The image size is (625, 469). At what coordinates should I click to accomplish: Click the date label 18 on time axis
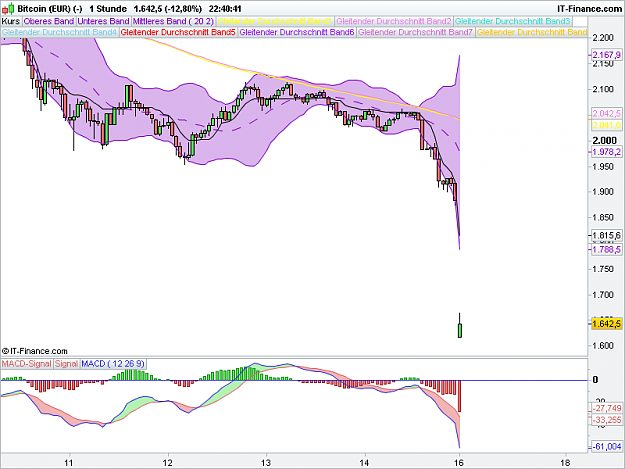565,463
